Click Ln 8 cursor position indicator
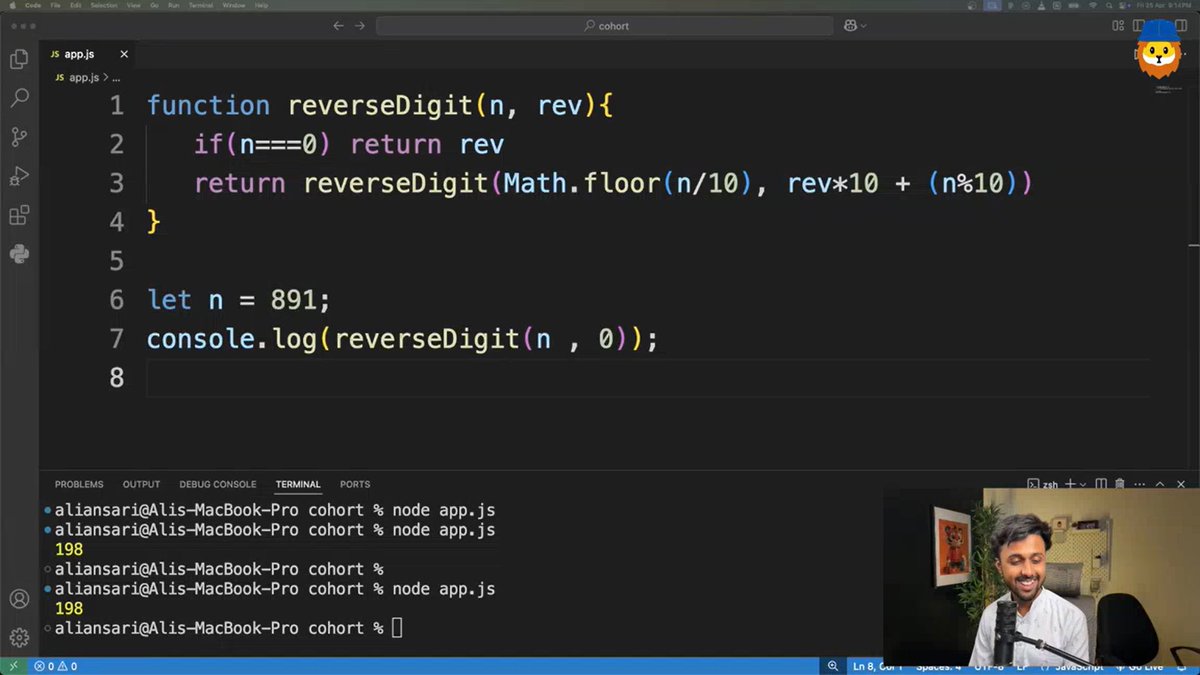This screenshot has height=675, width=1200. [878, 666]
